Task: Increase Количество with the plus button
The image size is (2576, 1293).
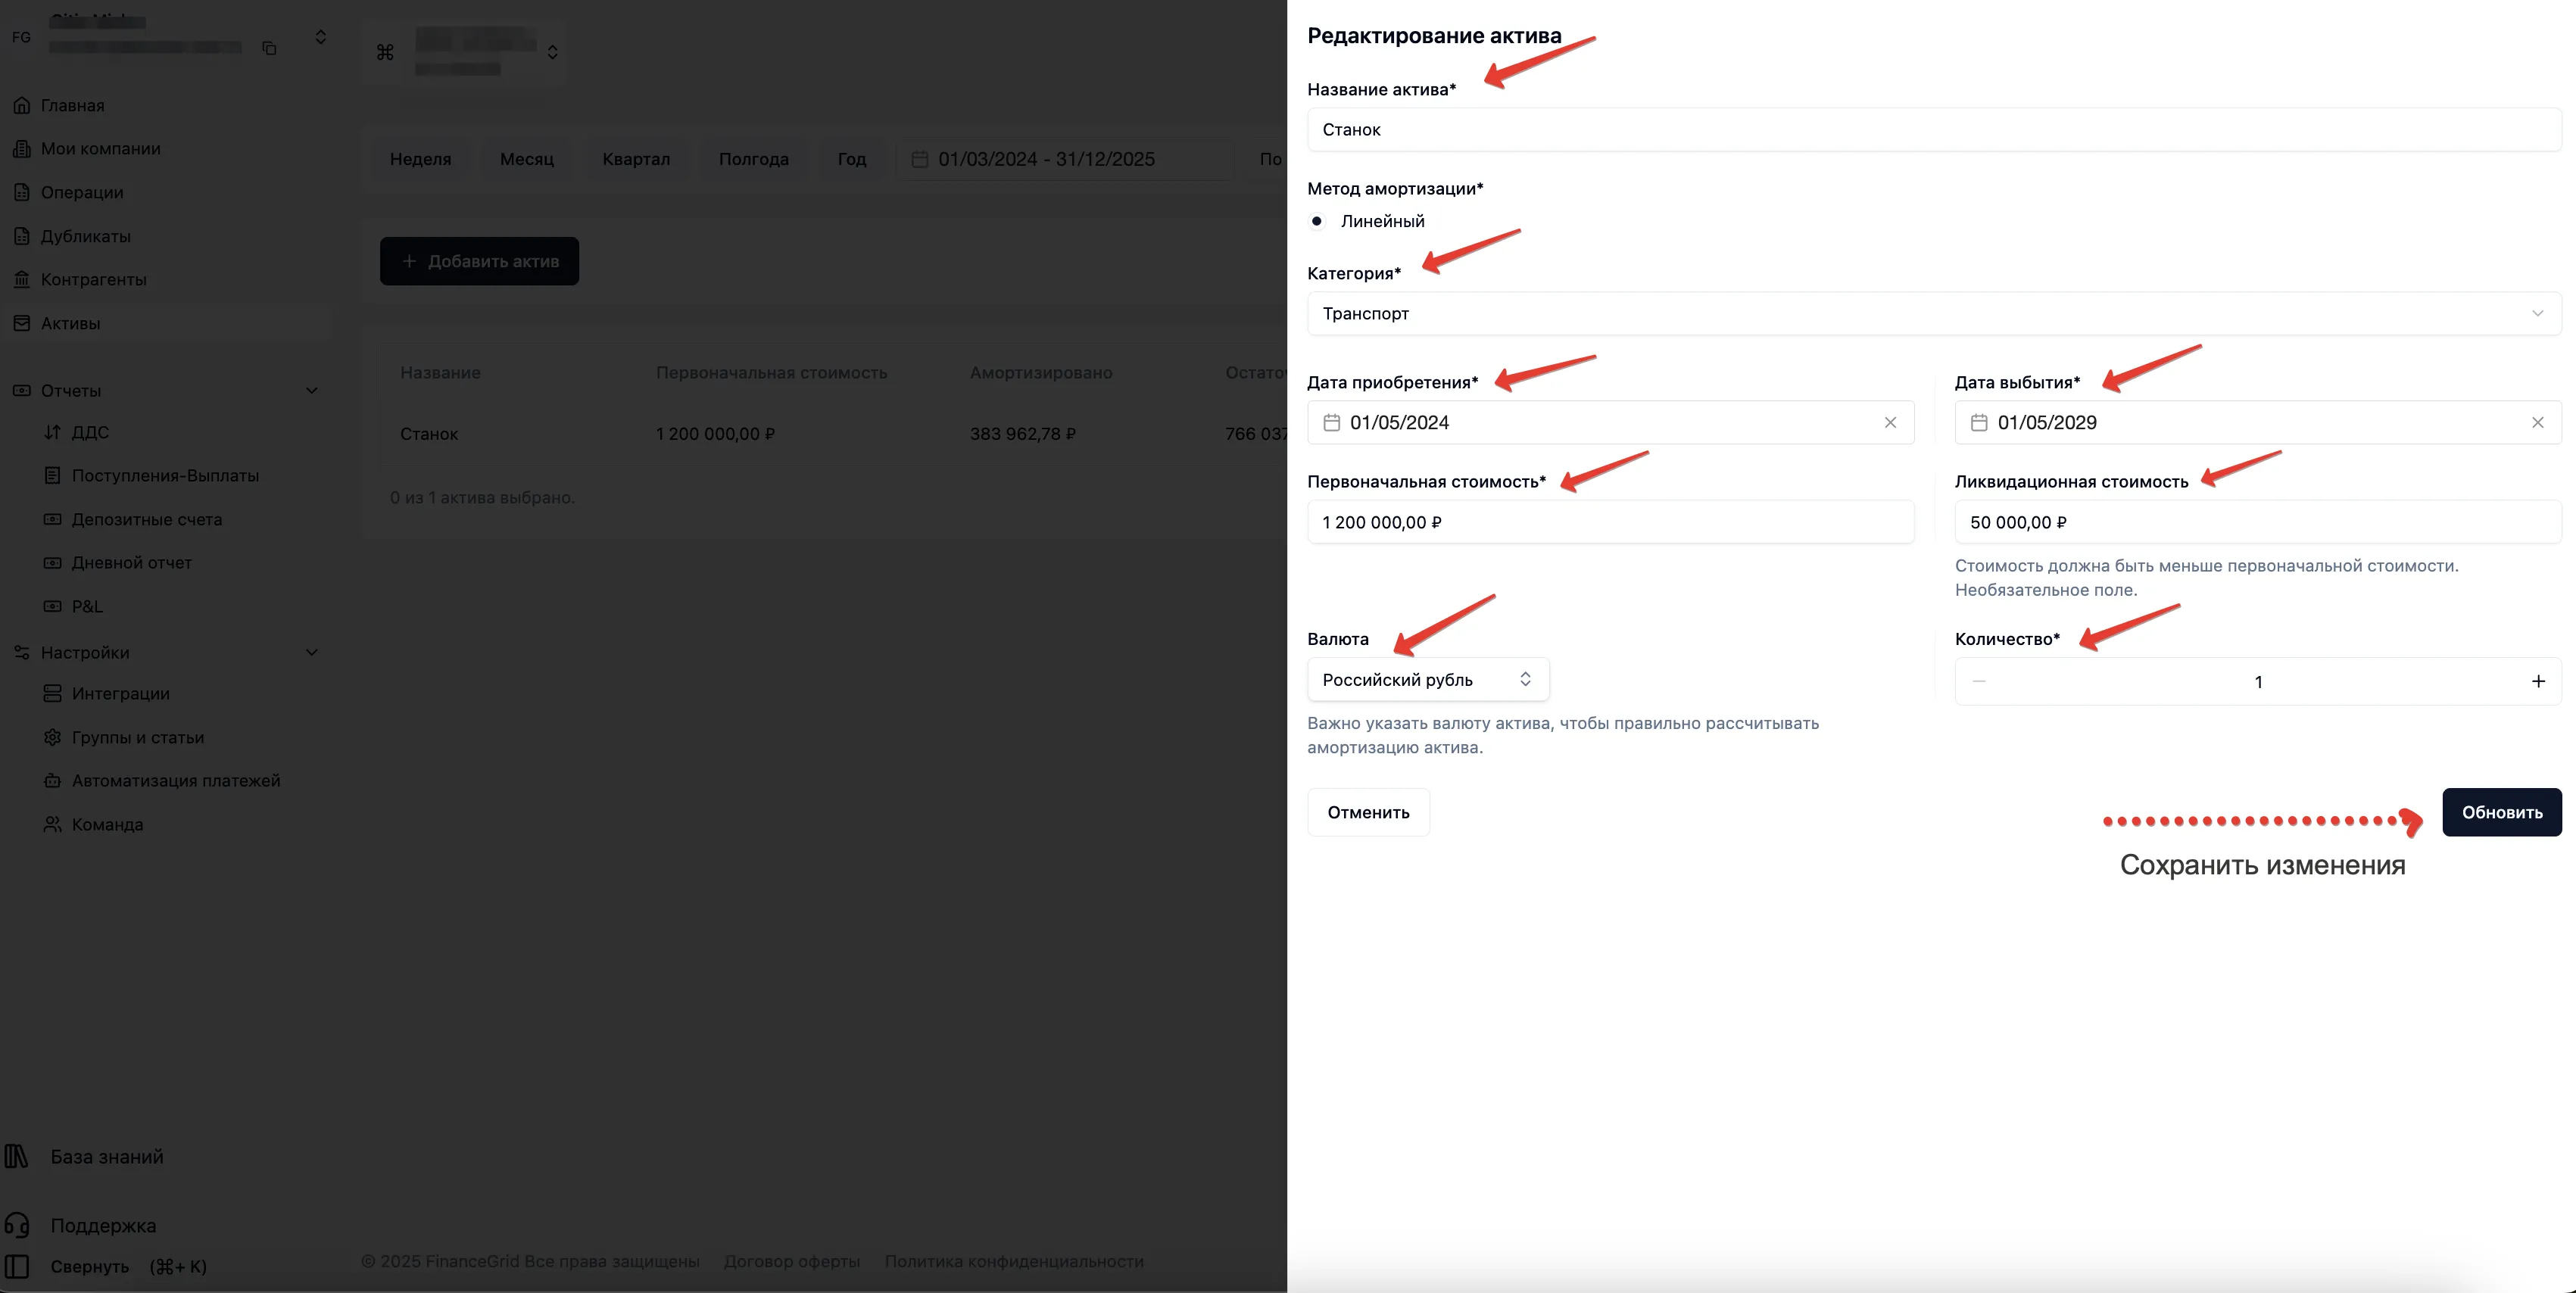Action: click(x=2537, y=681)
